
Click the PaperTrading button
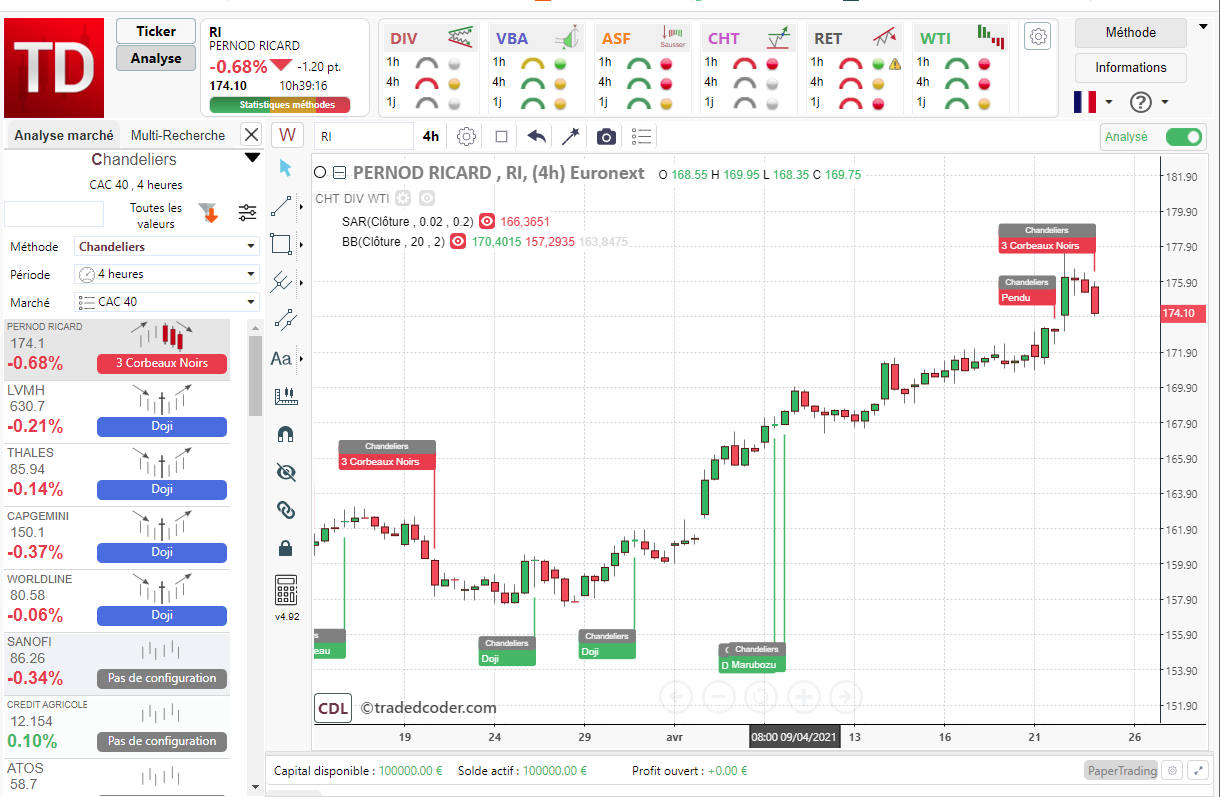(x=1121, y=770)
